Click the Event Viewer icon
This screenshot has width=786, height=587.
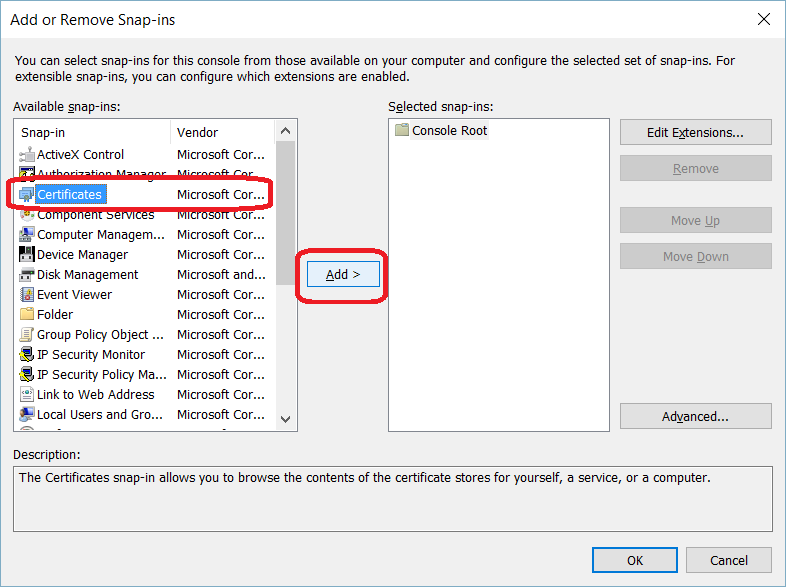click(27, 295)
